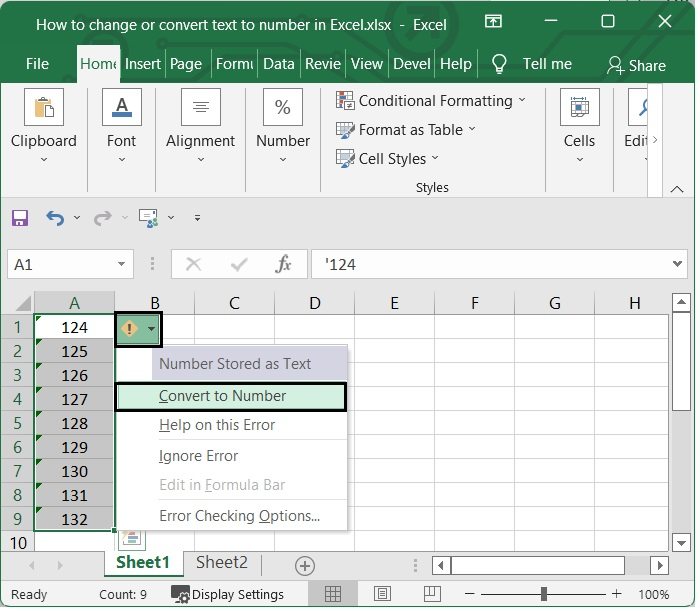Switch to the Sheet2 tab
The width and height of the screenshot is (700, 611).
[x=221, y=563]
